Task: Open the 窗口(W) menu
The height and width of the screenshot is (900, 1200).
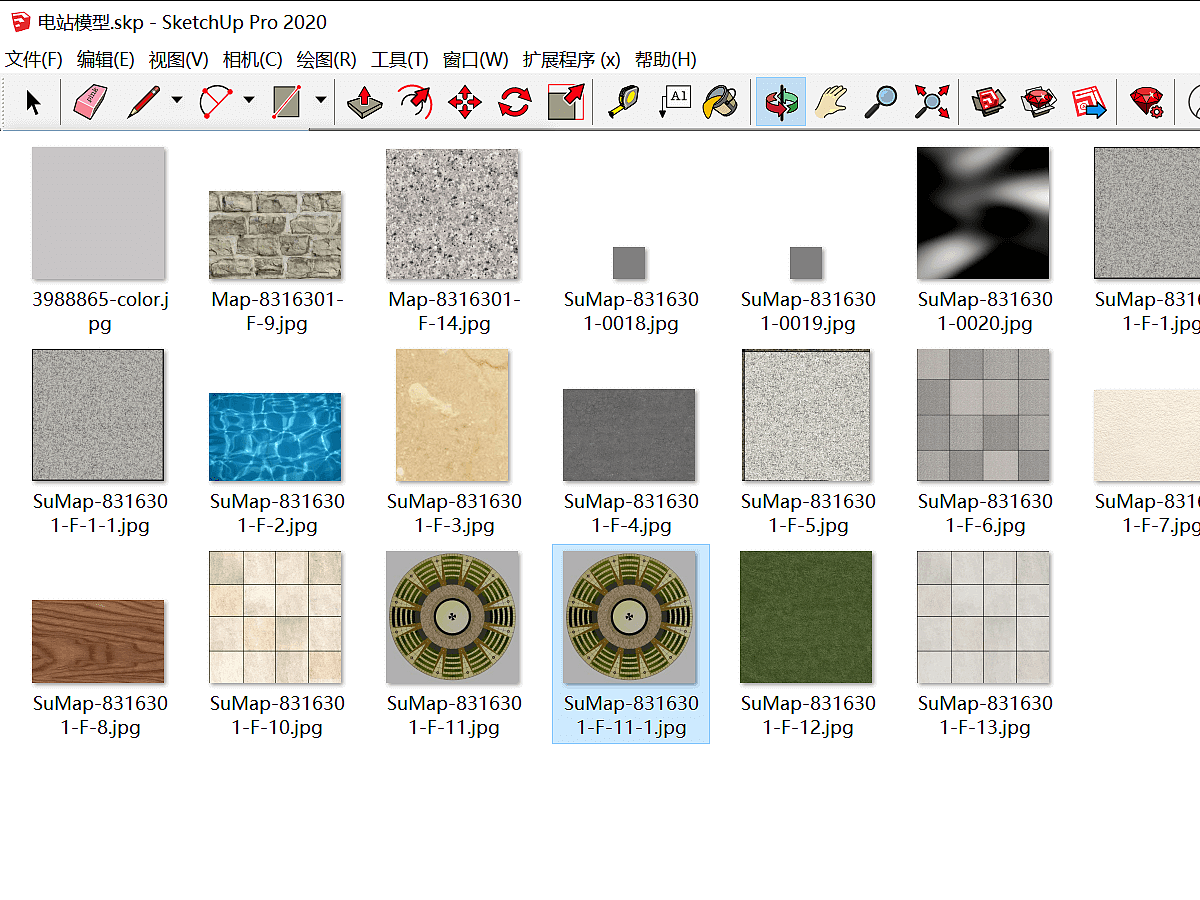Action: [x=474, y=60]
